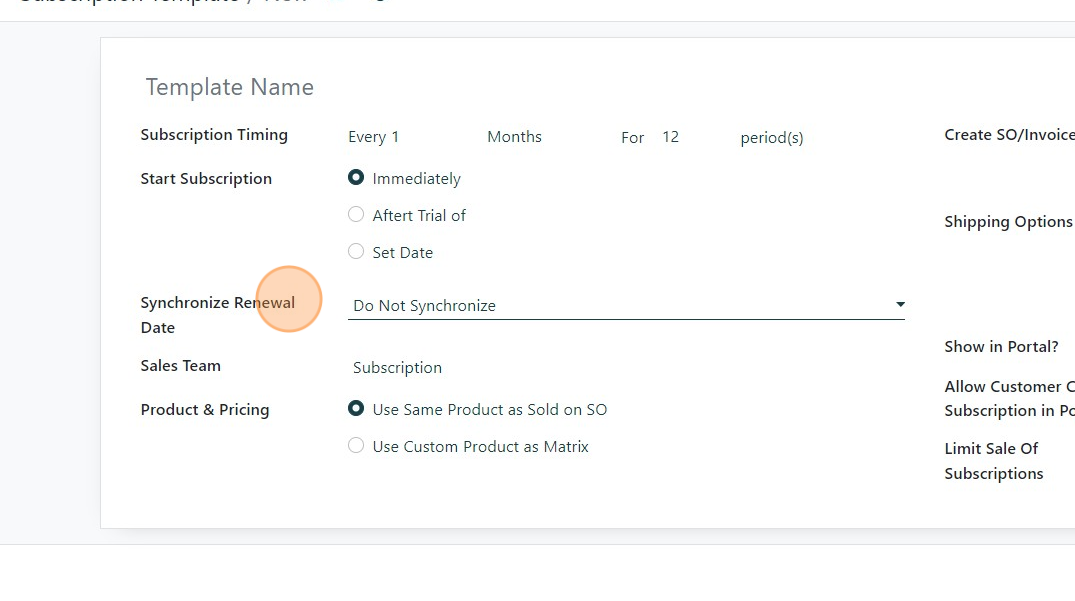Select the Immediately start option

[x=356, y=178]
